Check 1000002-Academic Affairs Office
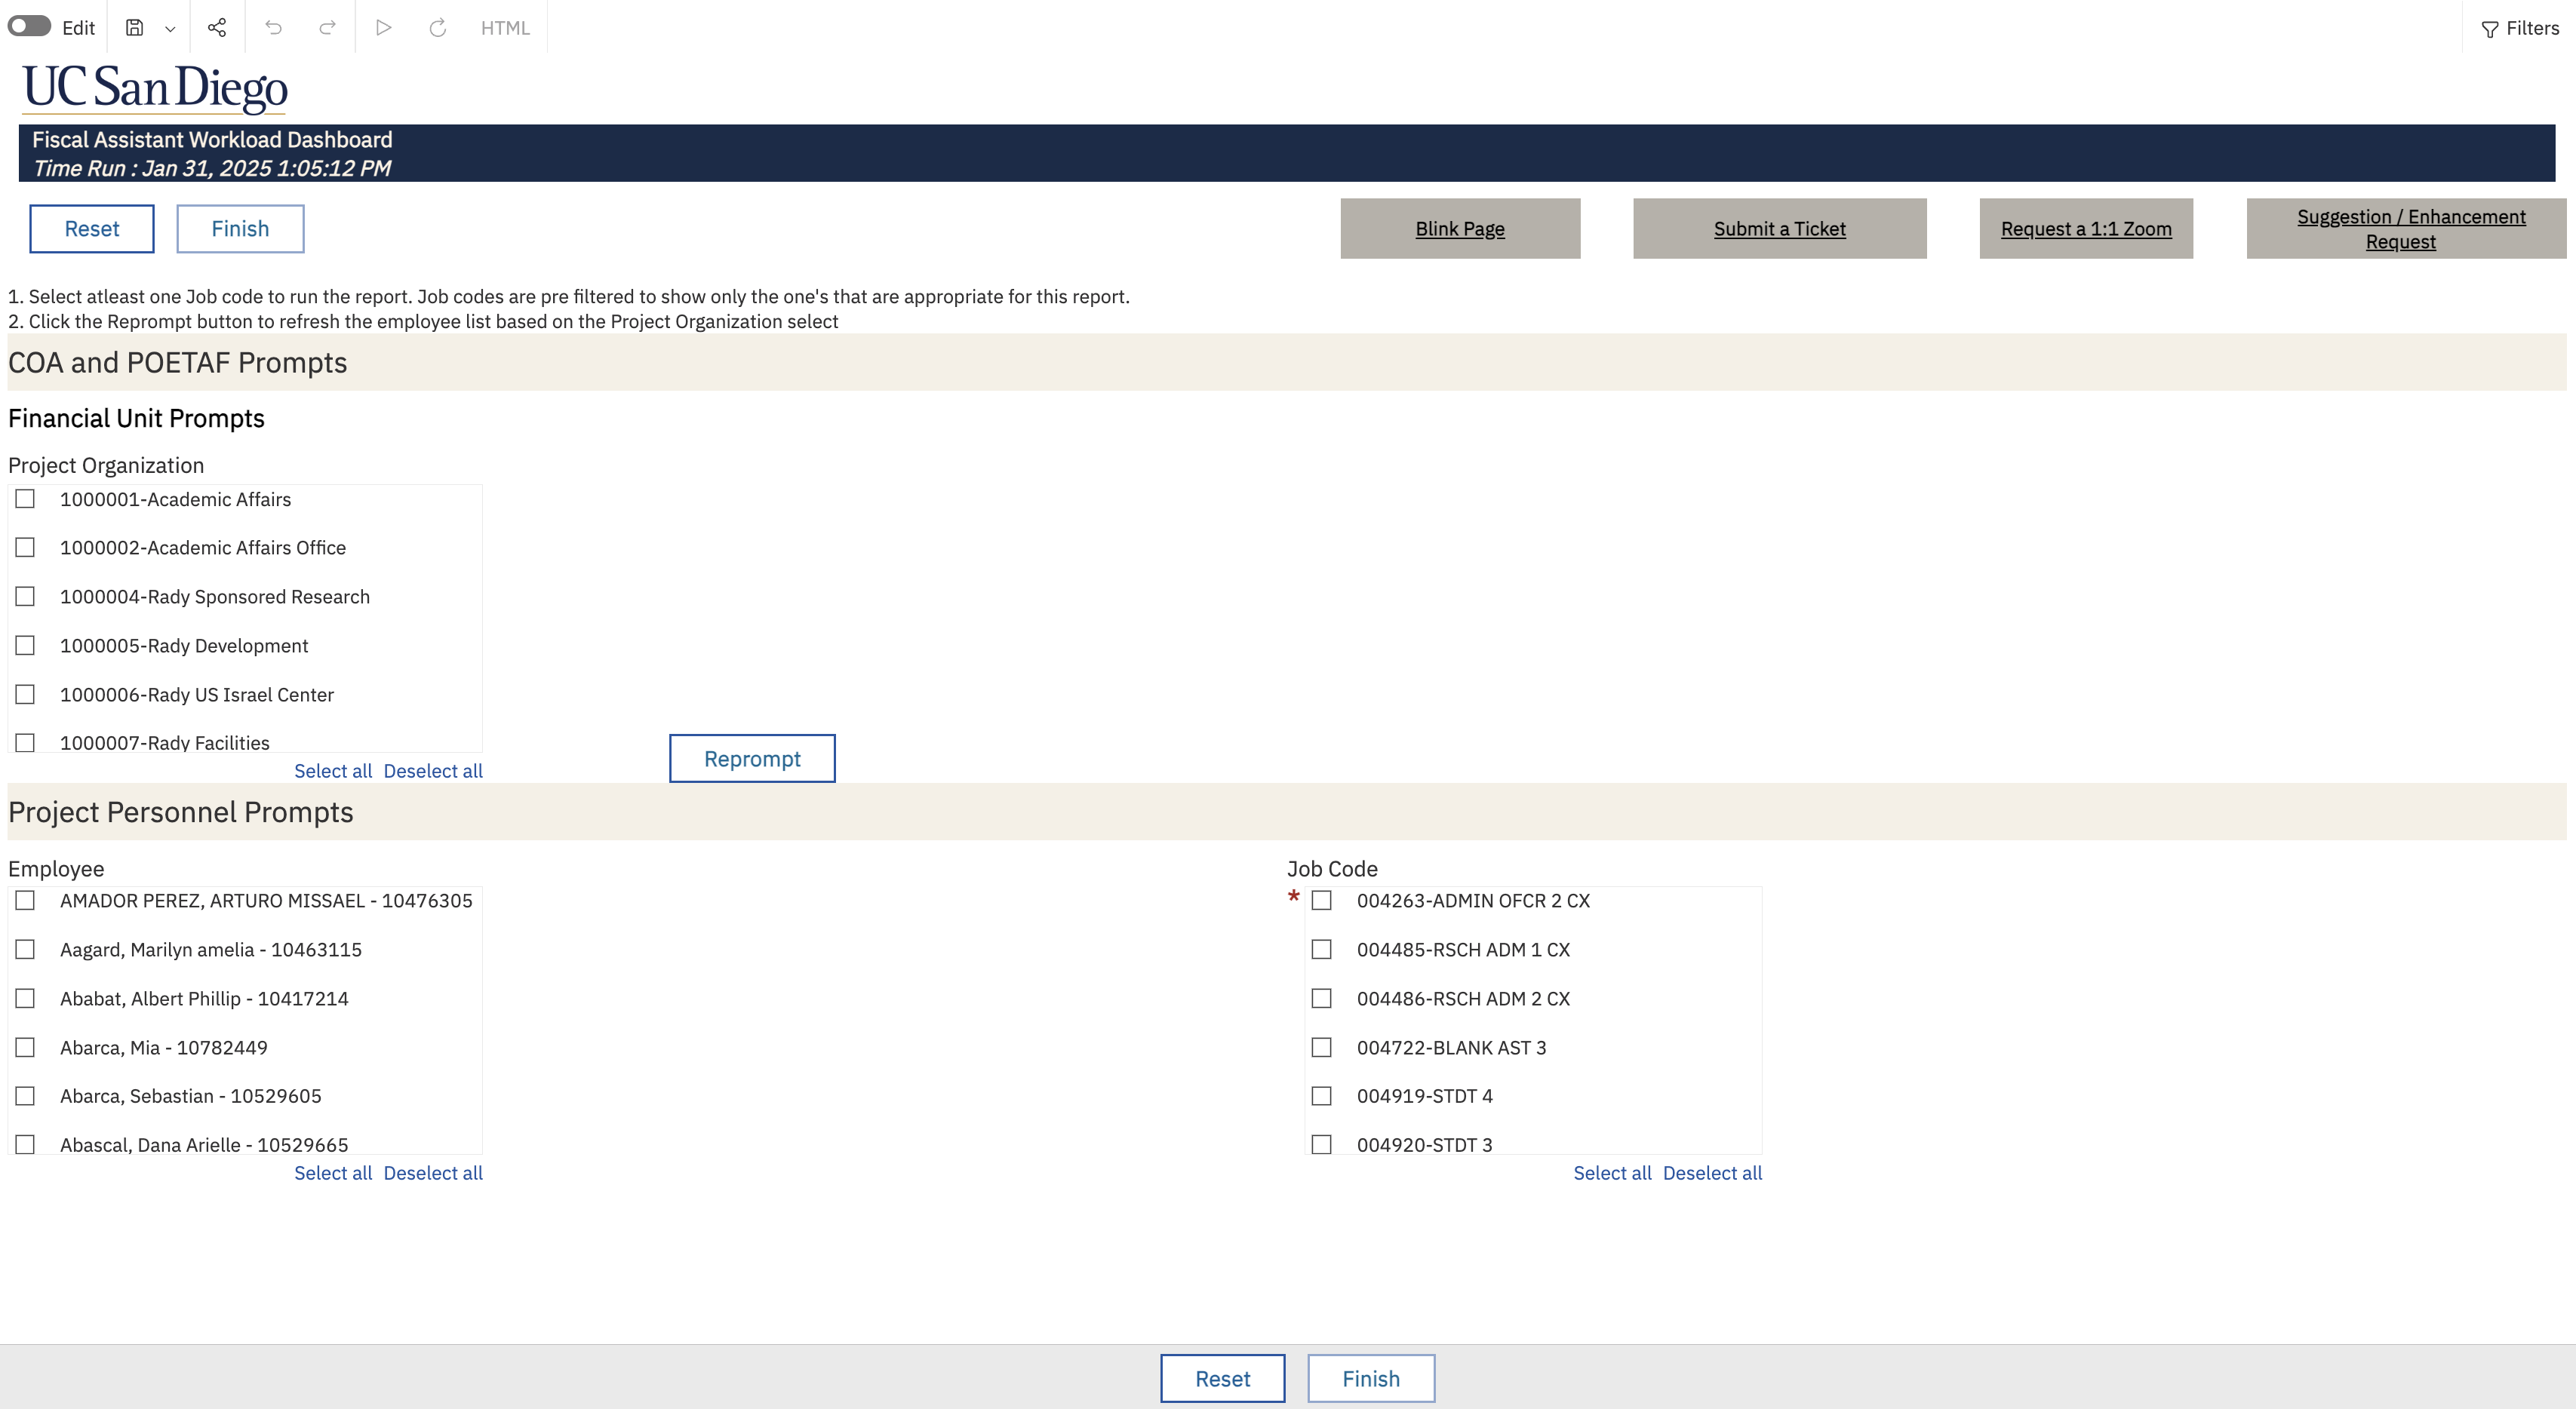Screen dimensions: 2576x1409 pos(25,548)
